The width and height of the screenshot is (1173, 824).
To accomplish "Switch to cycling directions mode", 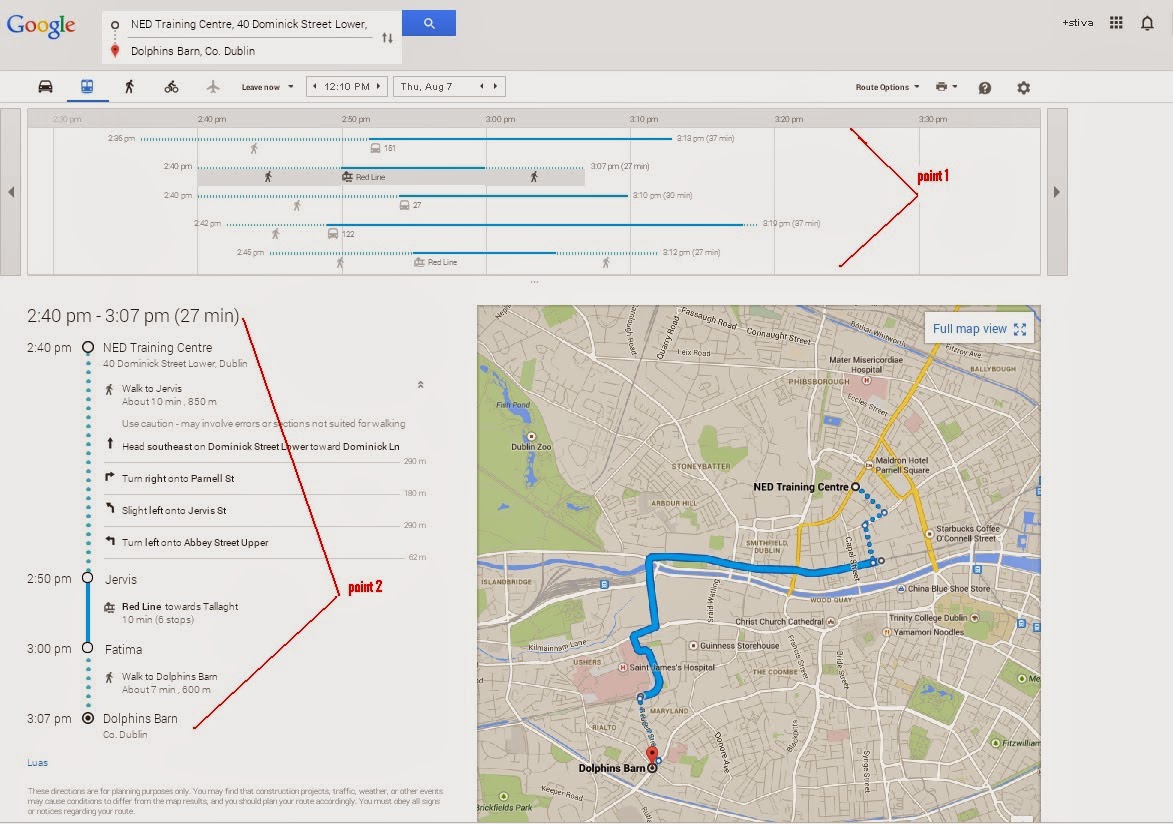I will [171, 87].
